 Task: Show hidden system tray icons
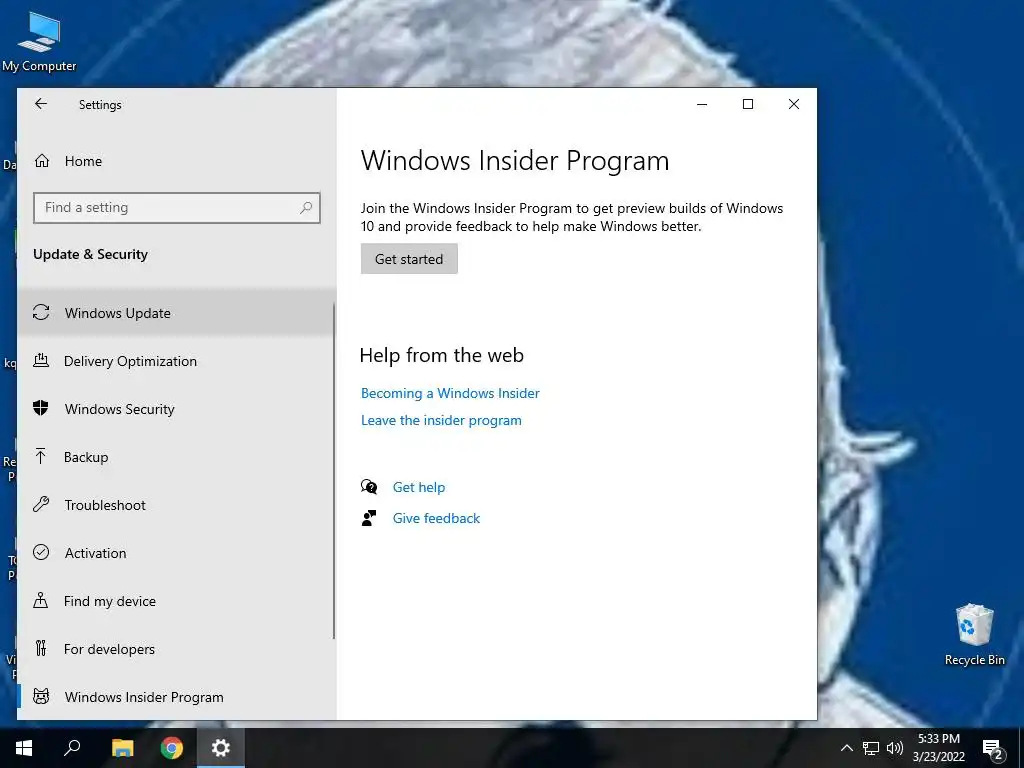(846, 748)
